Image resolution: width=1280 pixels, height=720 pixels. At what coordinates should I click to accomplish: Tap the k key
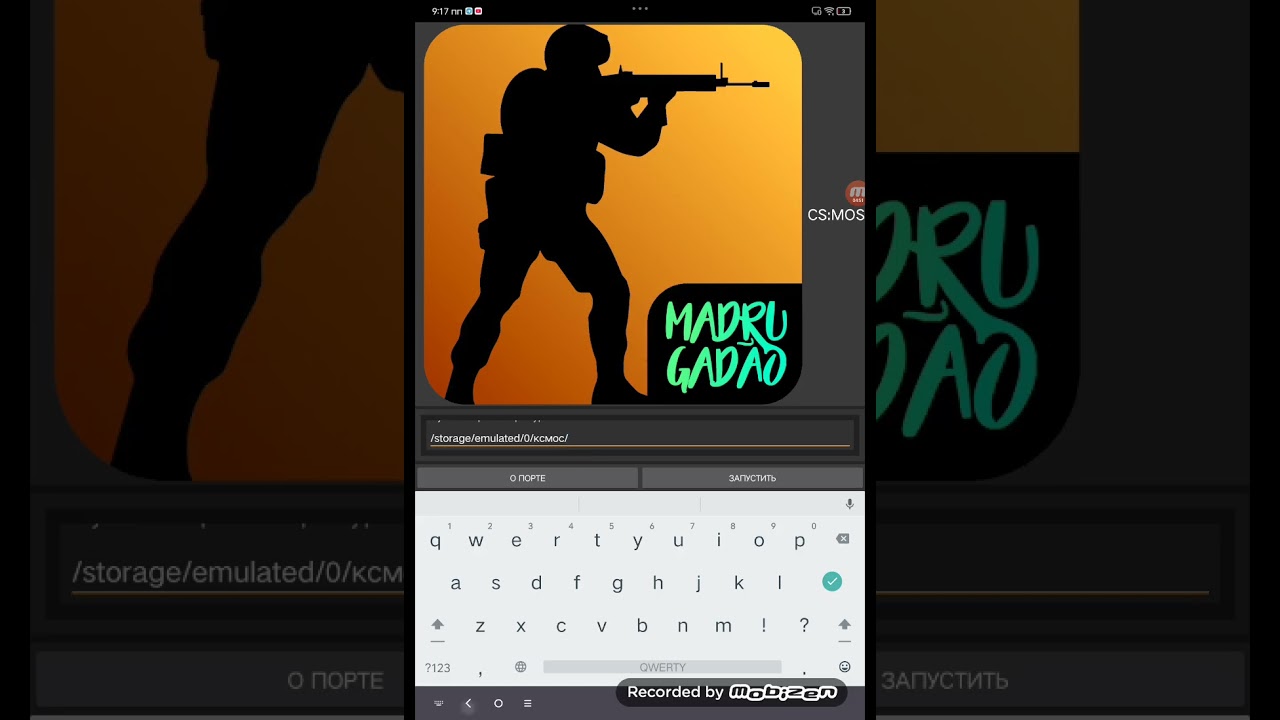[739, 583]
